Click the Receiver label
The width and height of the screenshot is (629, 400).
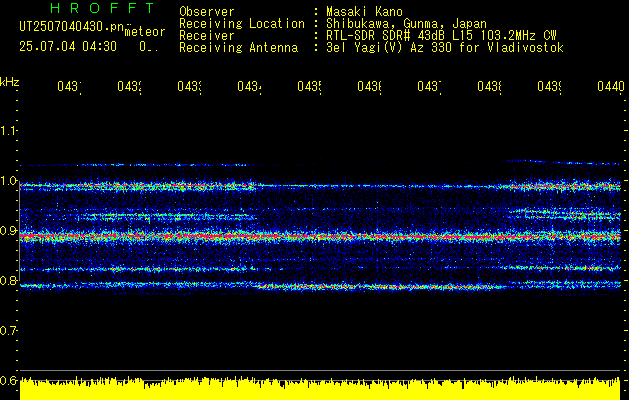coord(207,36)
